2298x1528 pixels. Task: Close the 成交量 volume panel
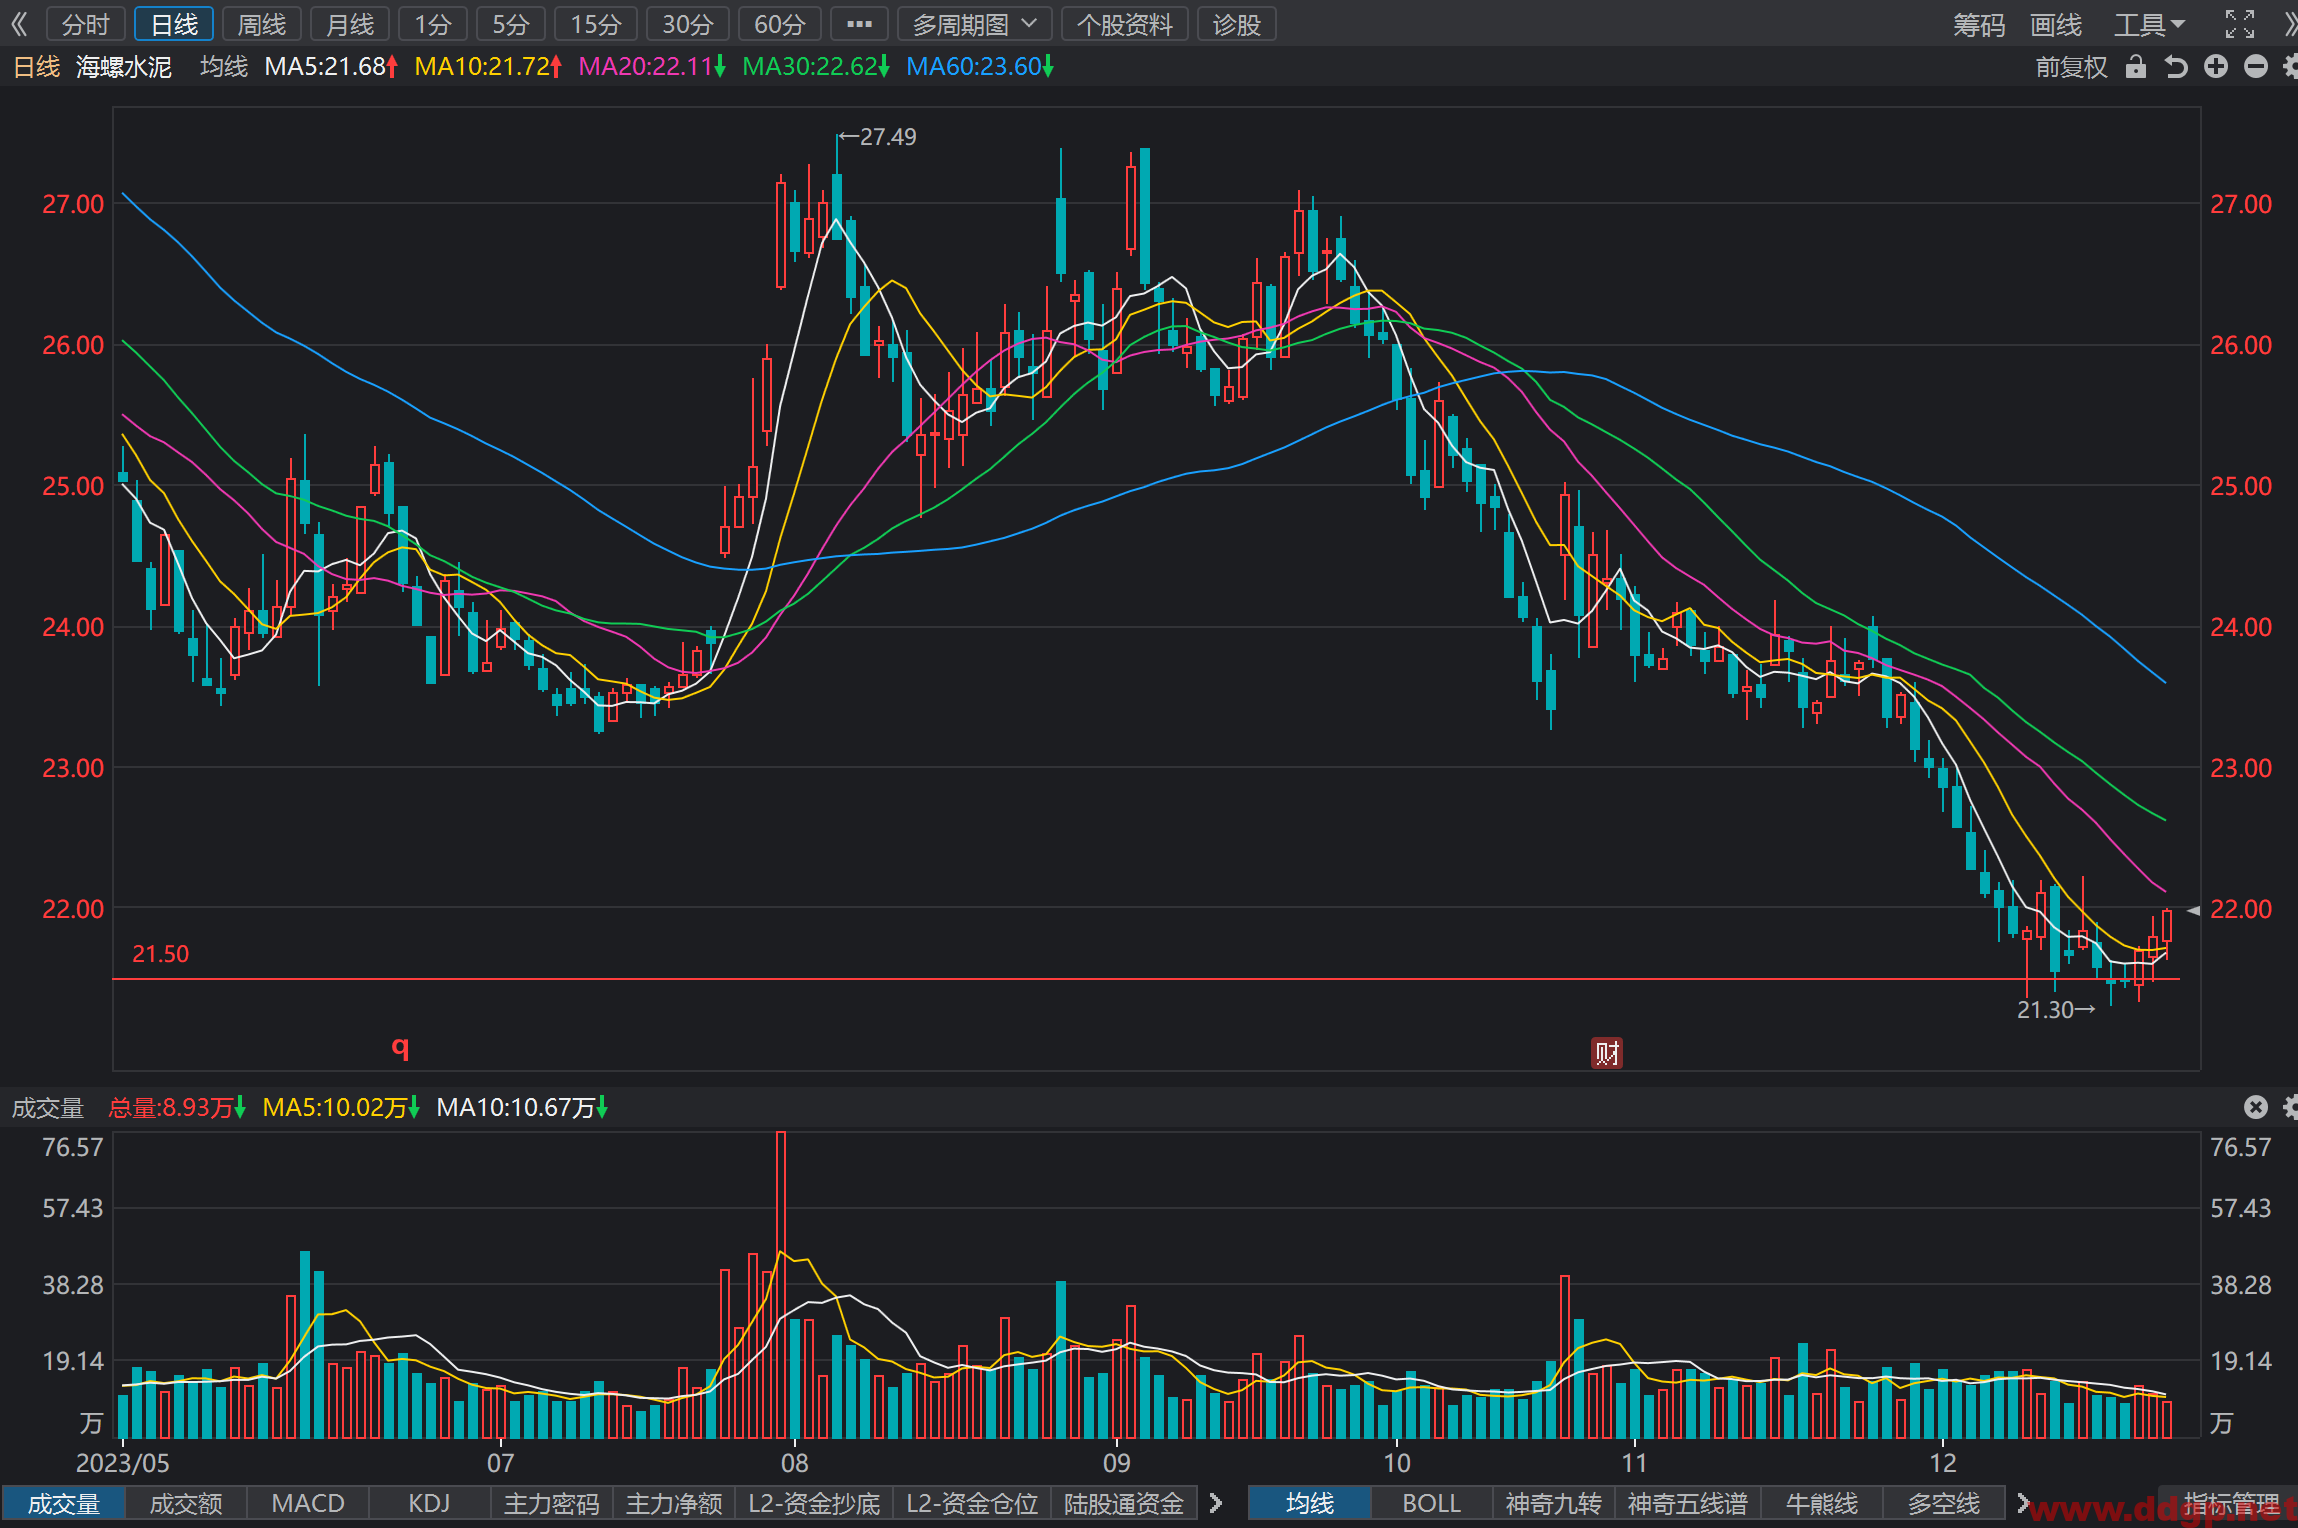[2256, 1107]
